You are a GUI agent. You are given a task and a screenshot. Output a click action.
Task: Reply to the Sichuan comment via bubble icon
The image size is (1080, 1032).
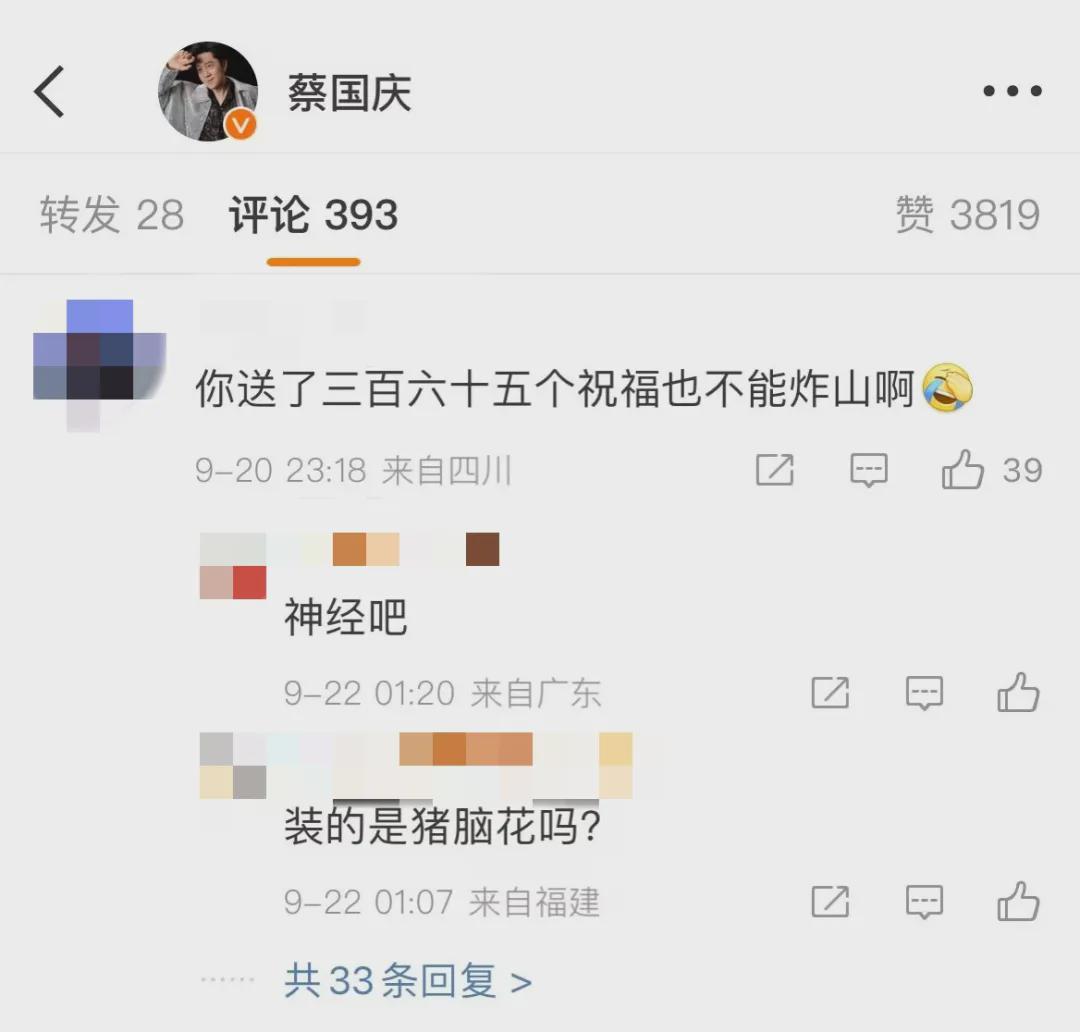(x=869, y=470)
